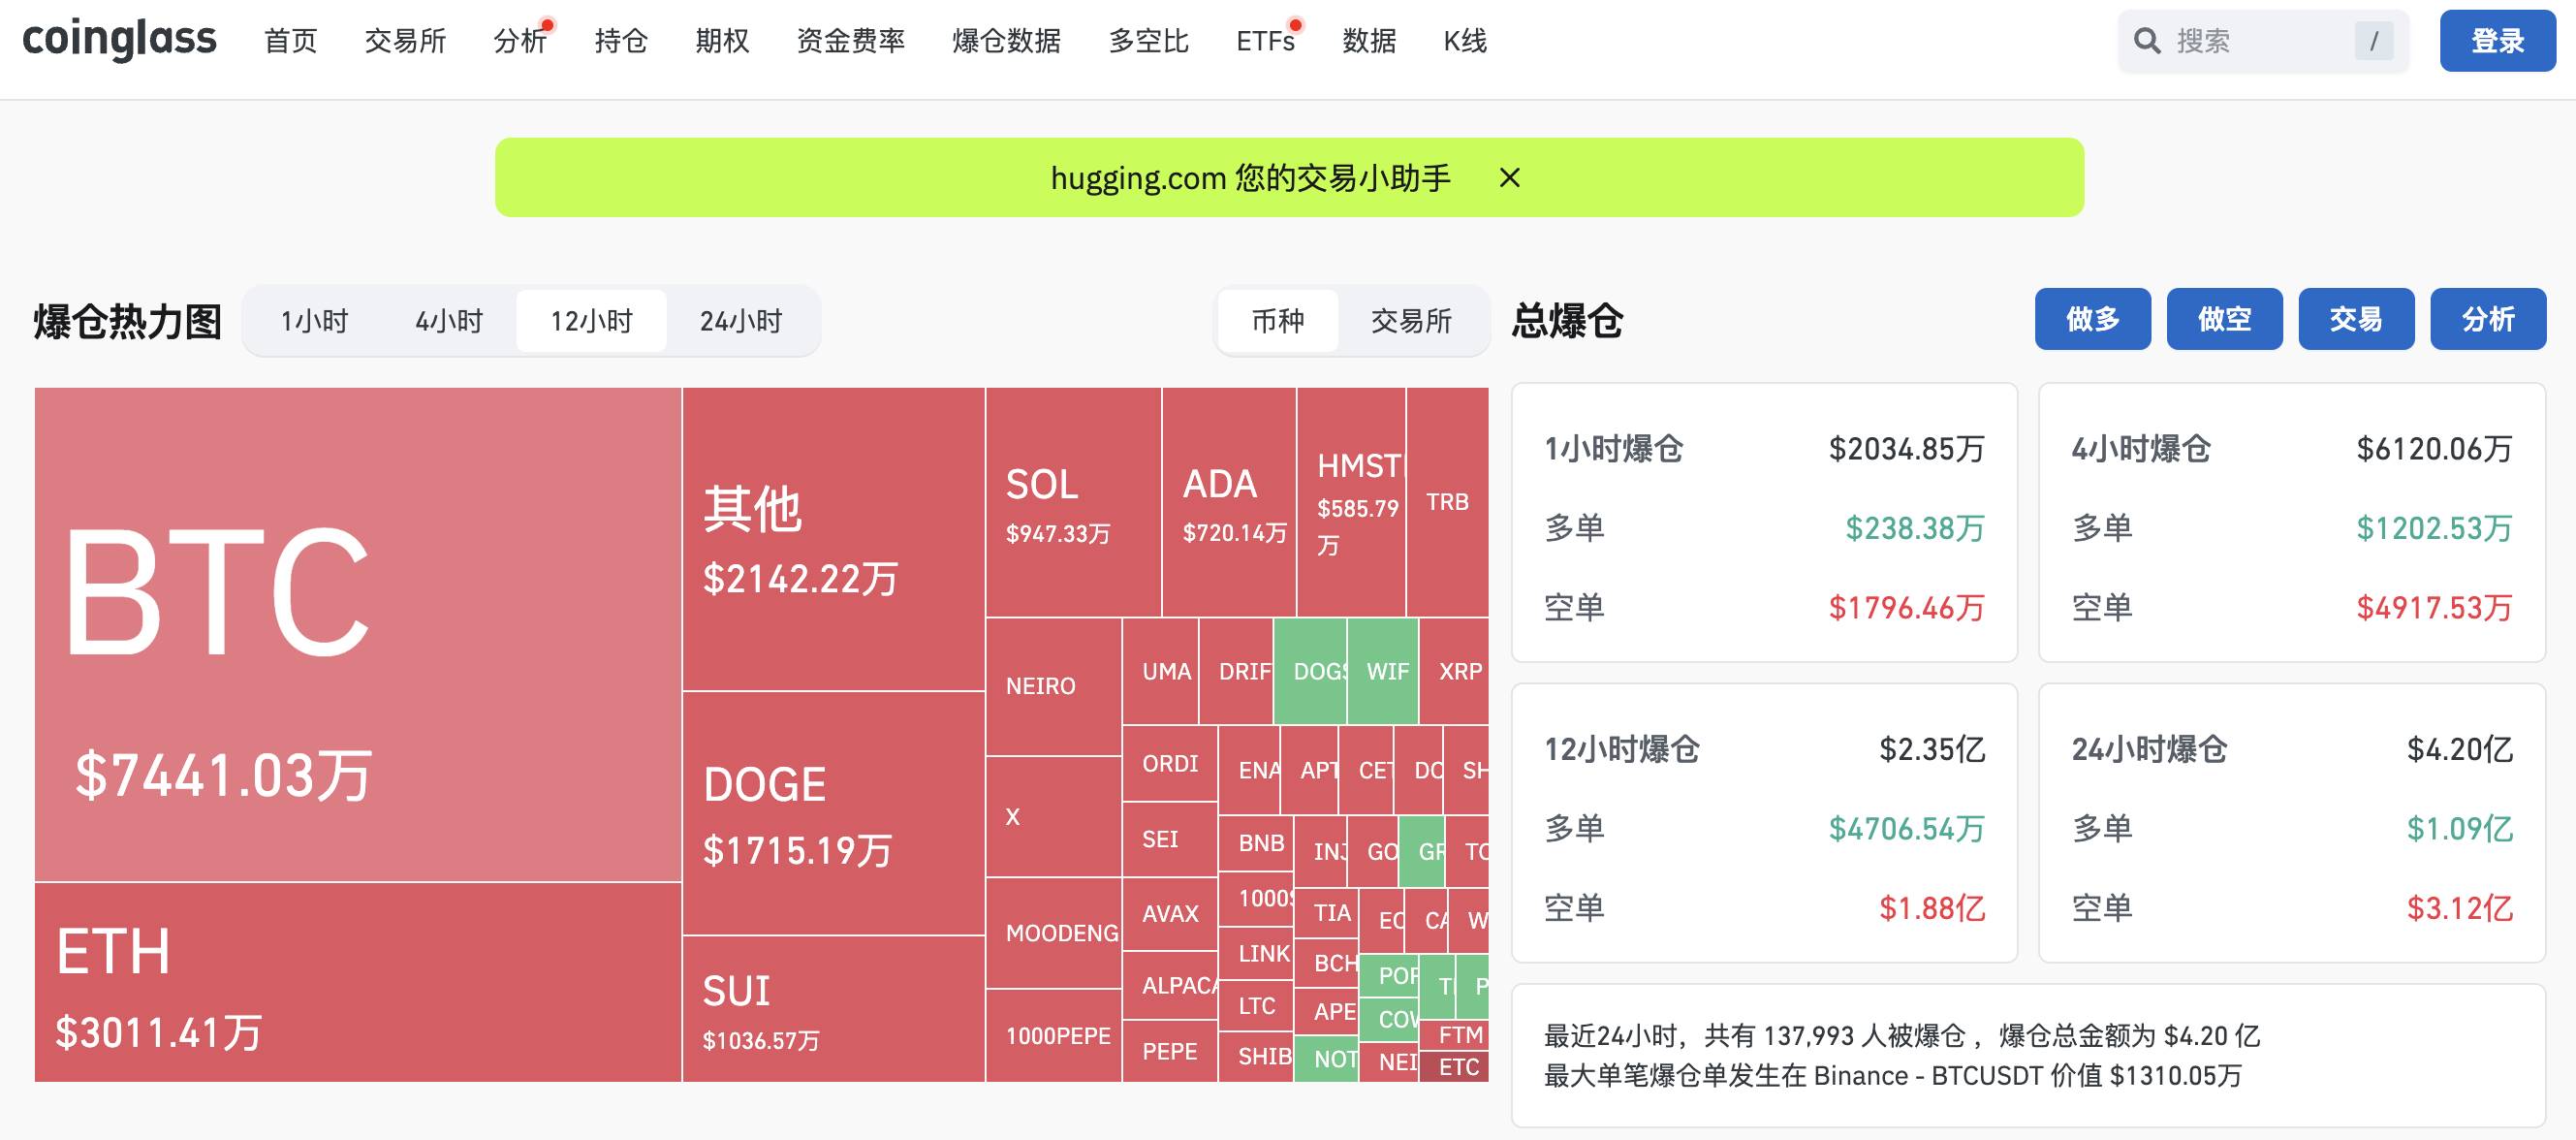Image resolution: width=2576 pixels, height=1140 pixels.
Task: Close the hugging.com green banner
Action: 1509,178
